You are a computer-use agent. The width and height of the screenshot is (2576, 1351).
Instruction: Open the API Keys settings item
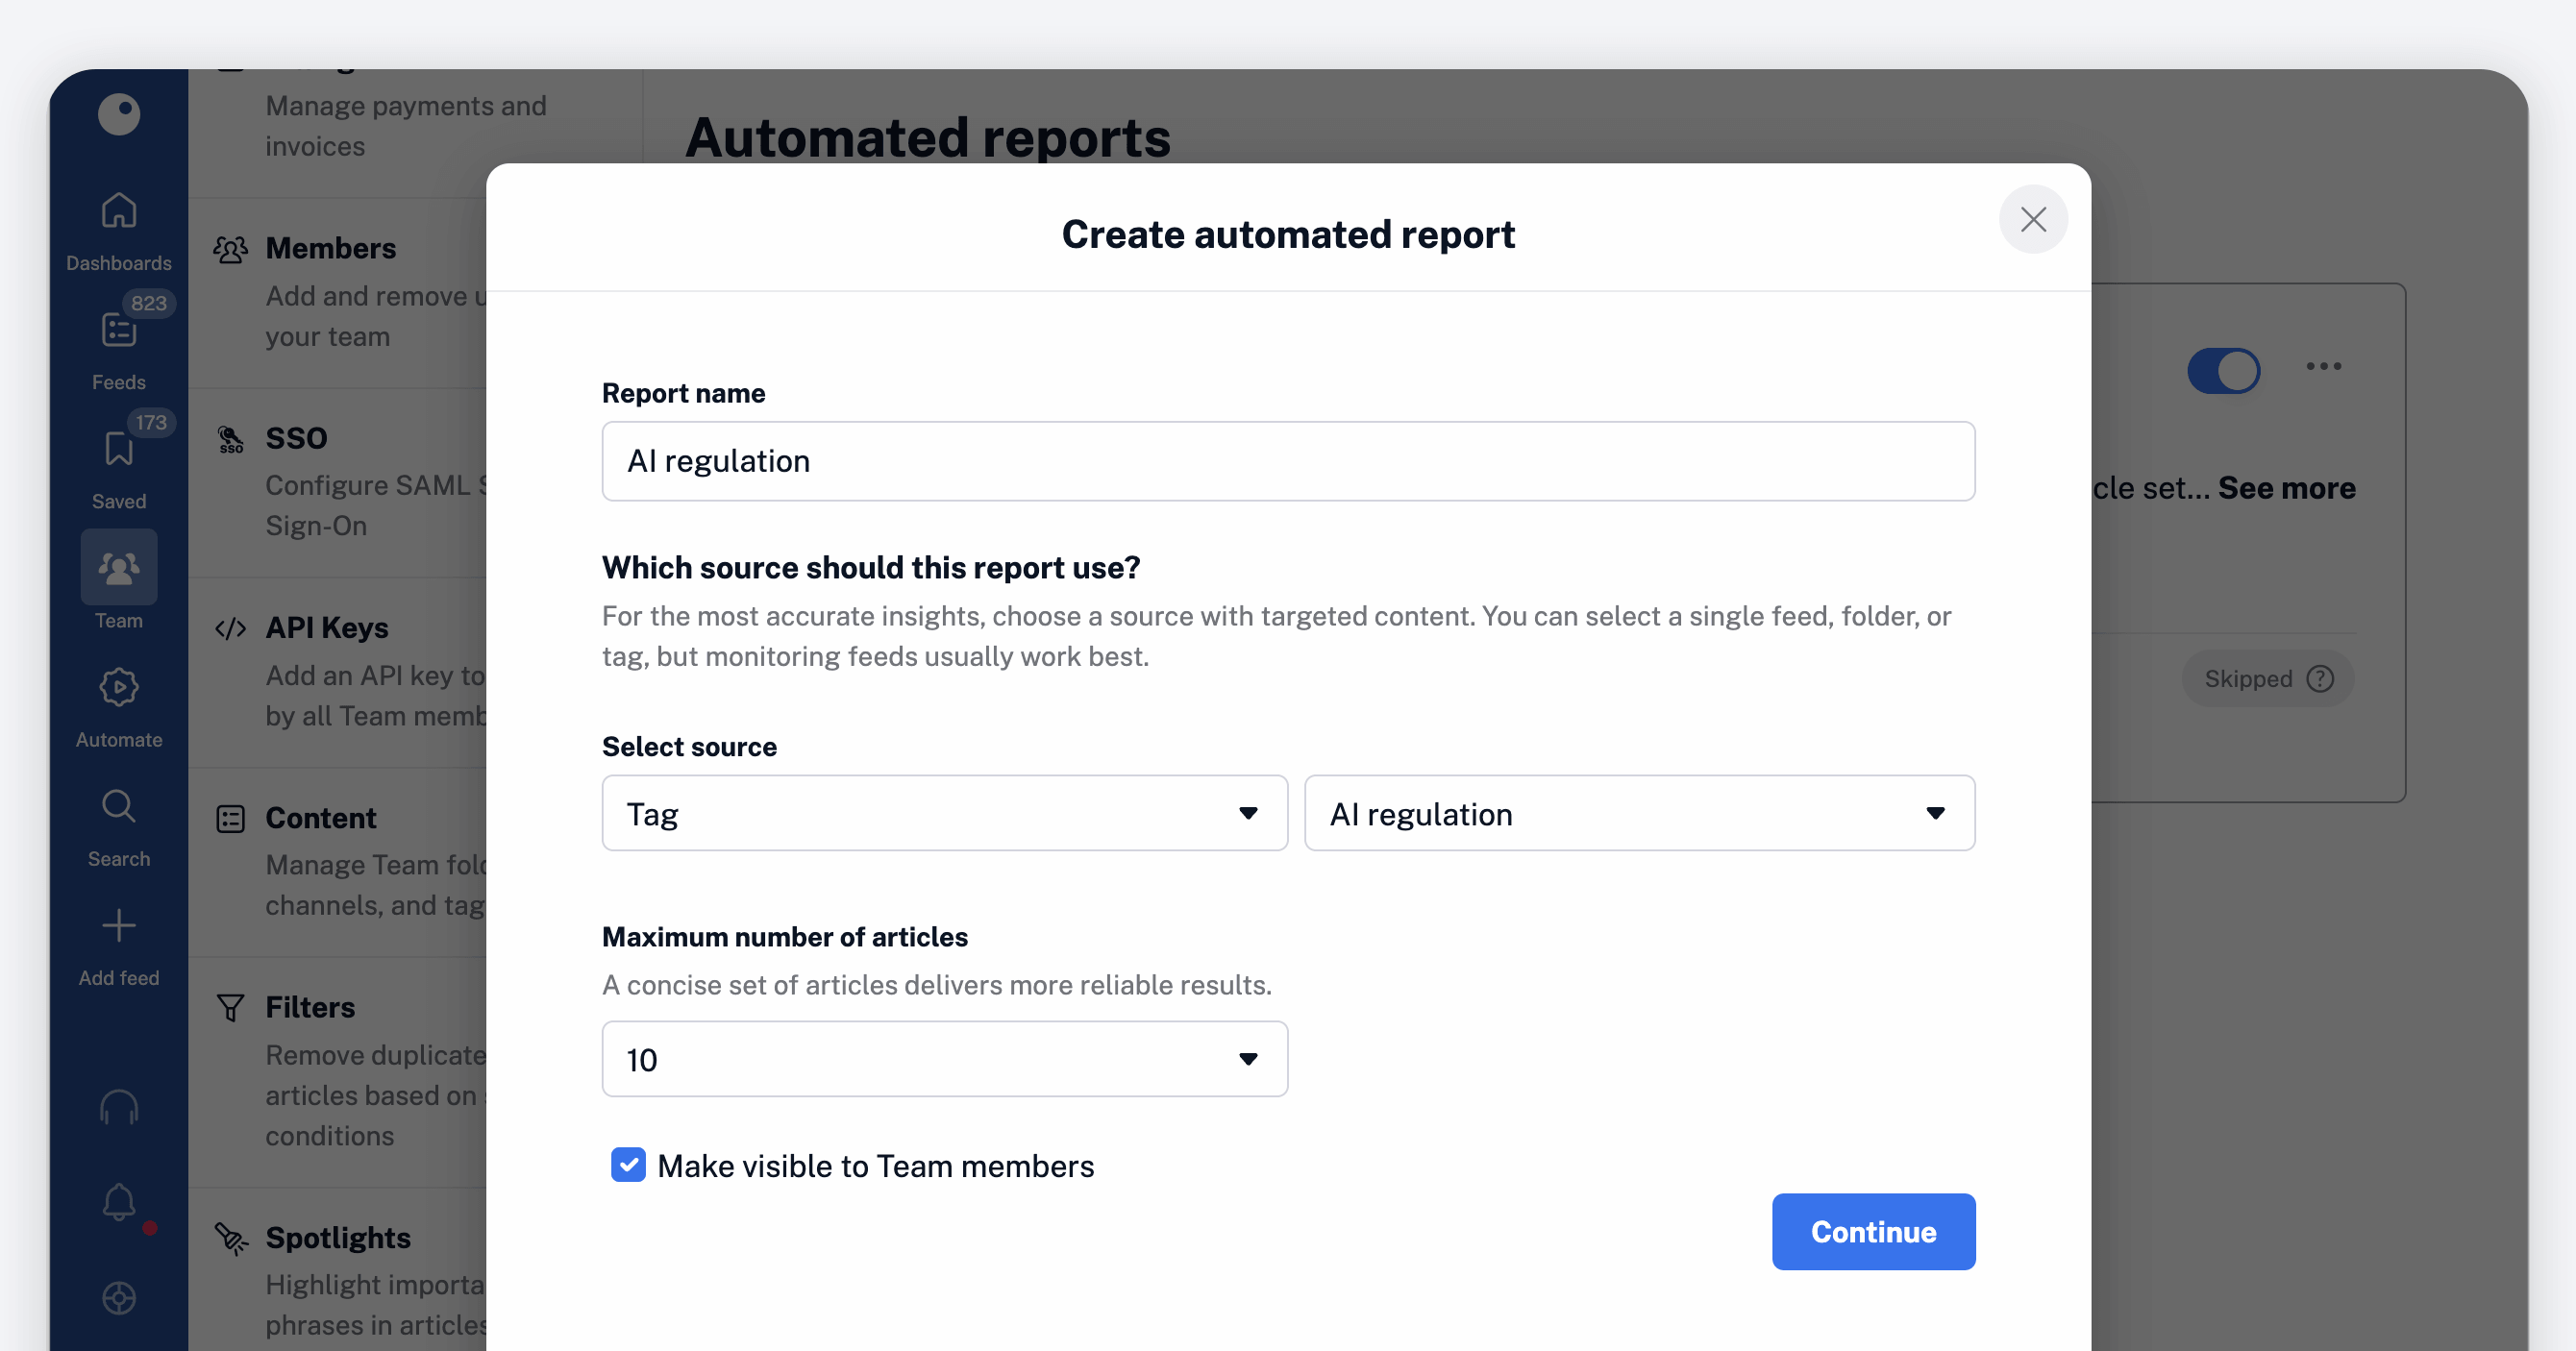coord(326,628)
